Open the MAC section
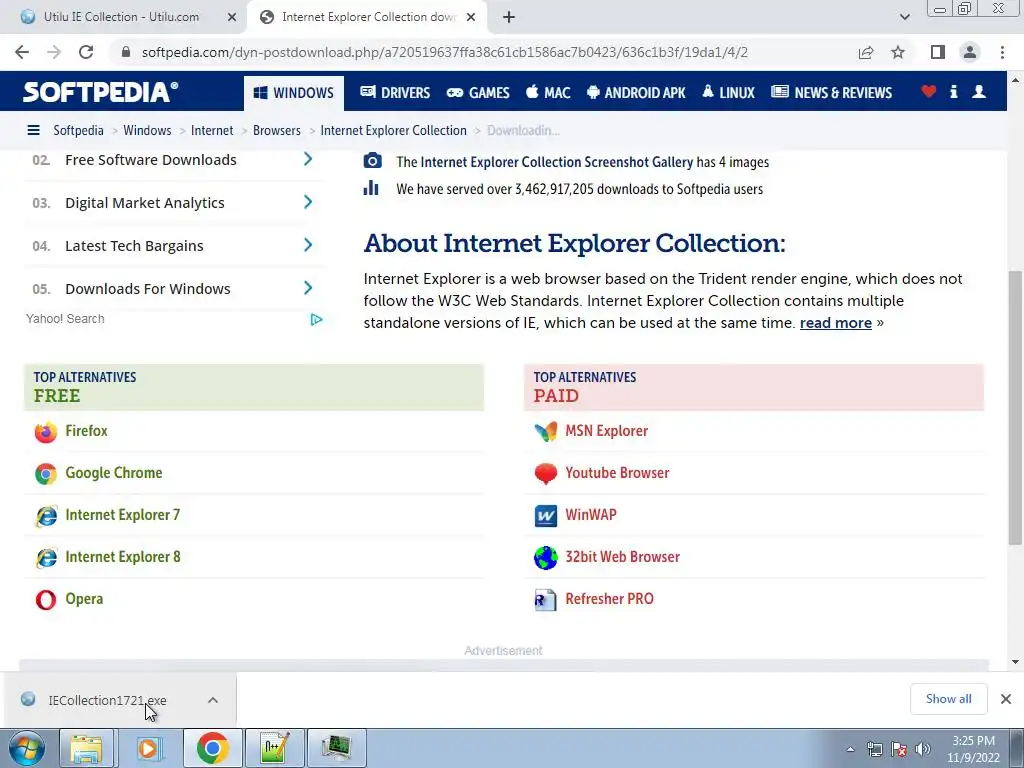Viewport: 1024px width, 768px height. 549,93
